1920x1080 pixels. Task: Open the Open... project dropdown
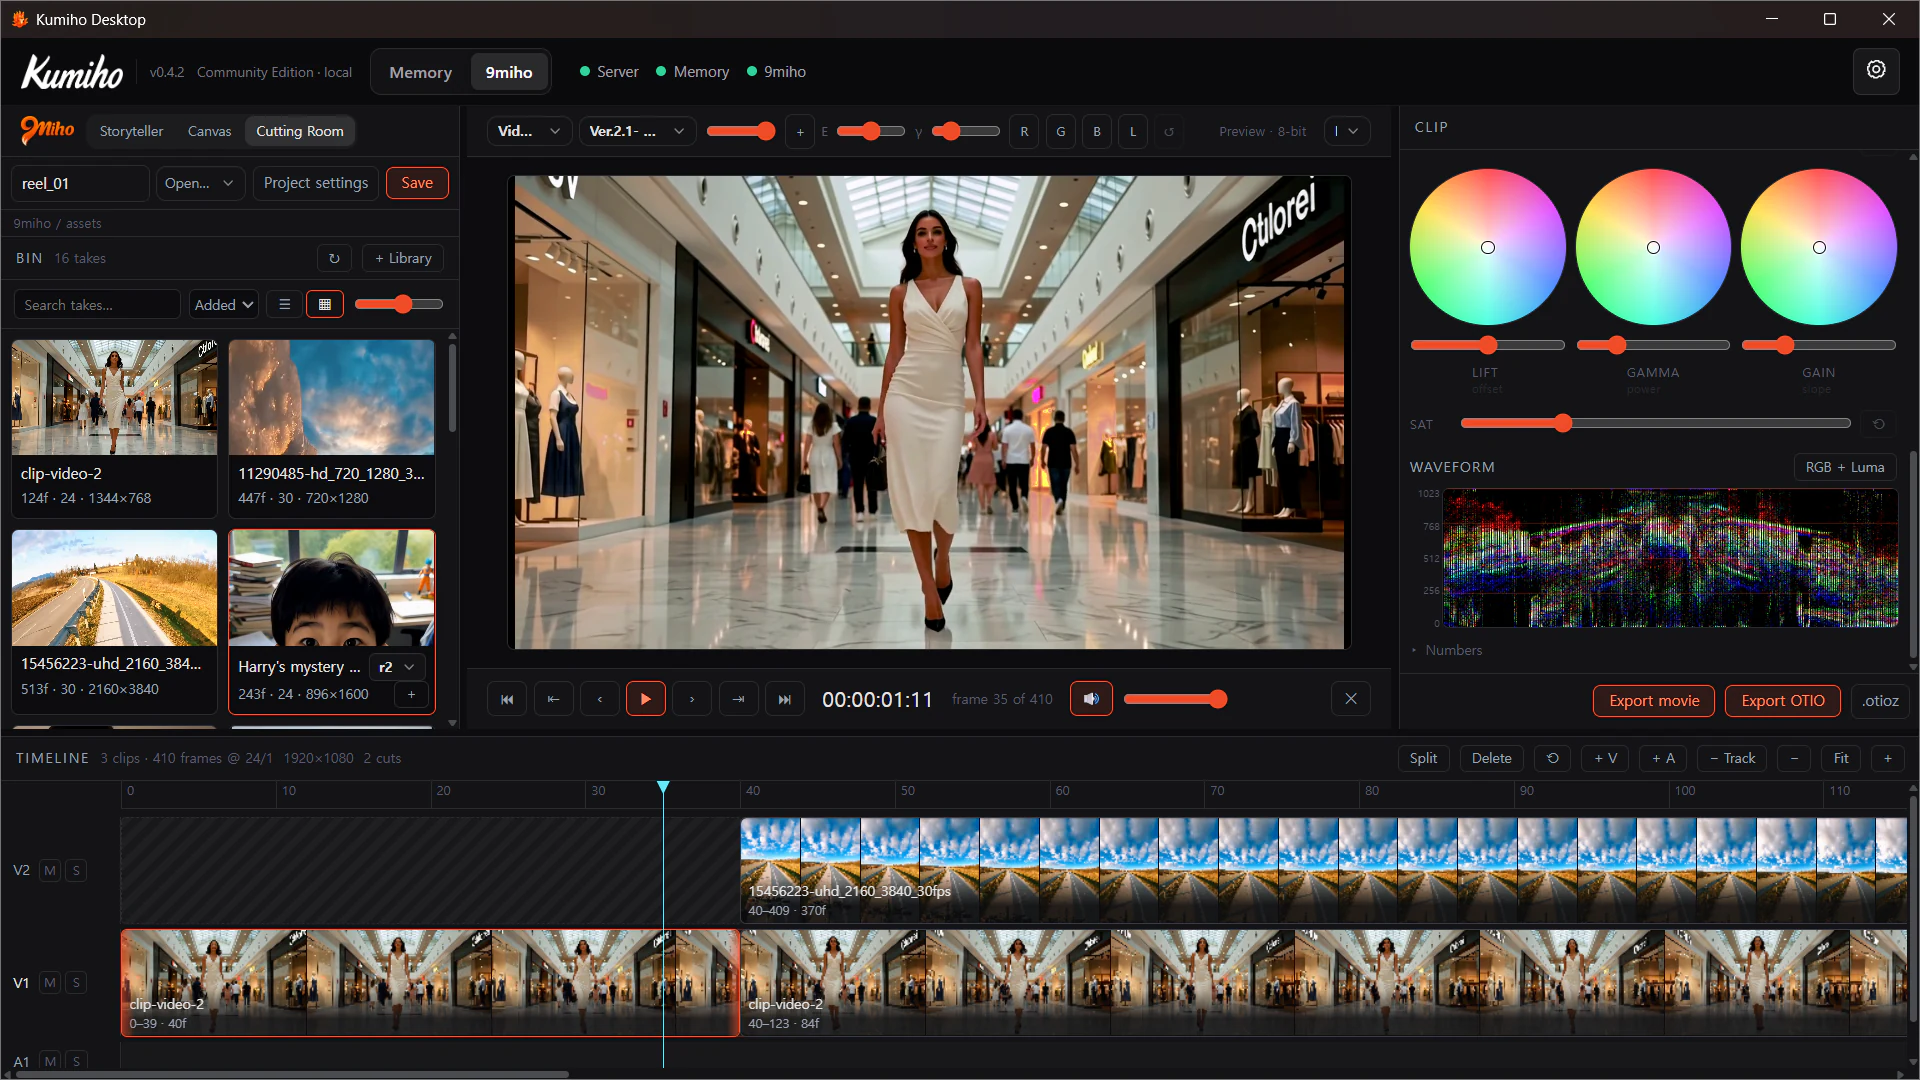pos(199,183)
